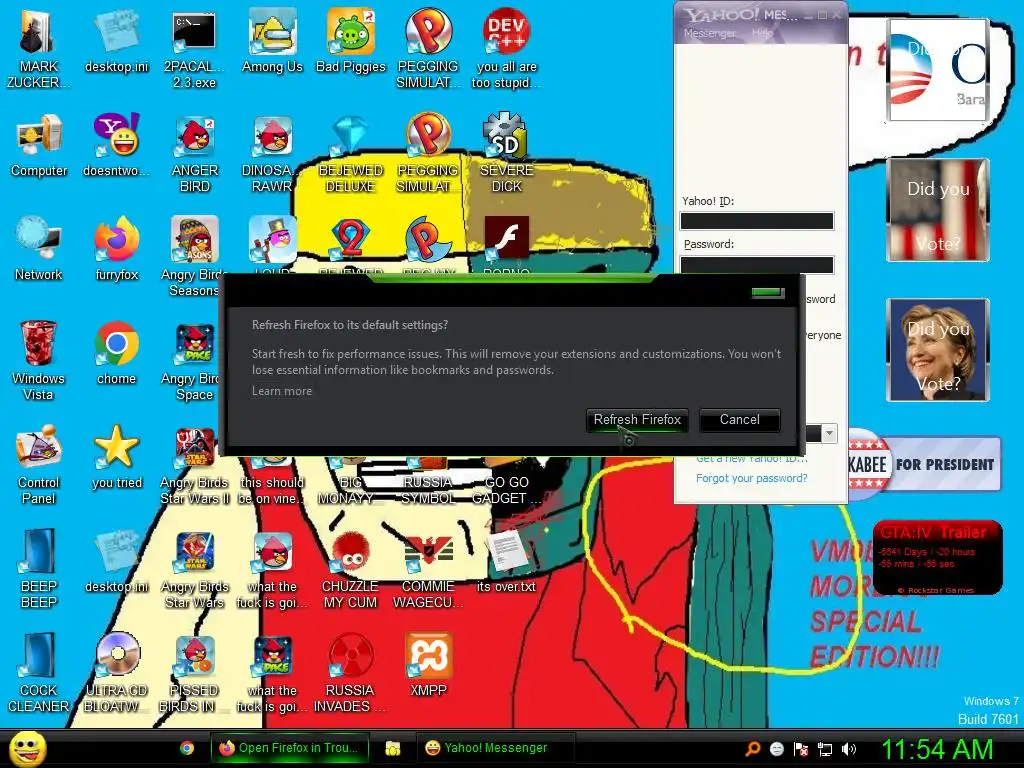Screen dimensions: 1024x768
Task: Open the Computer desktop icon
Action: (39, 145)
